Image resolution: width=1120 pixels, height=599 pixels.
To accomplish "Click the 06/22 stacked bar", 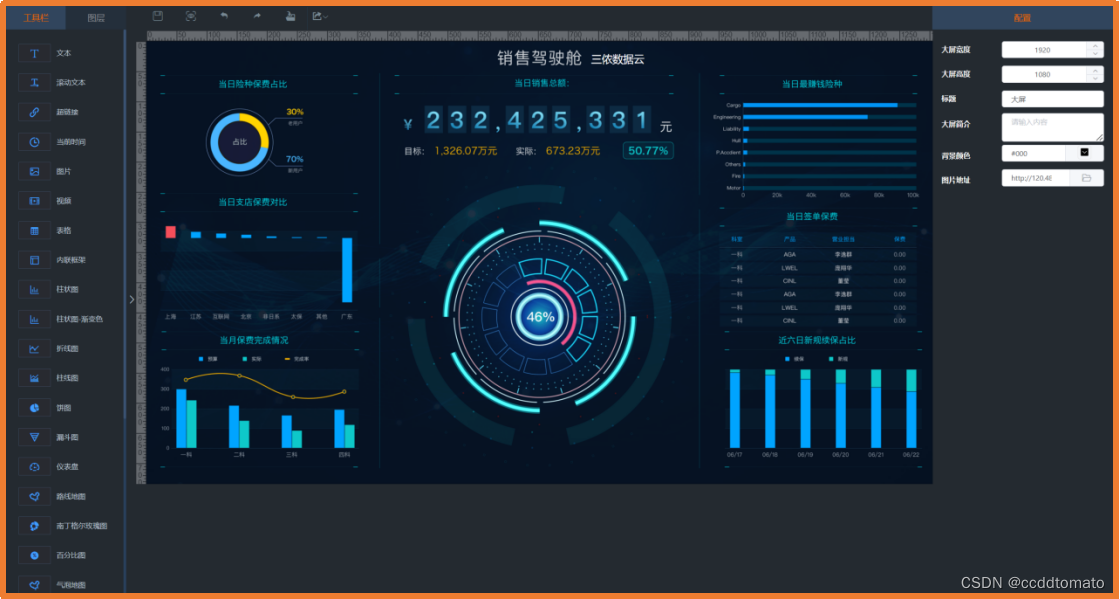I will coord(911,408).
